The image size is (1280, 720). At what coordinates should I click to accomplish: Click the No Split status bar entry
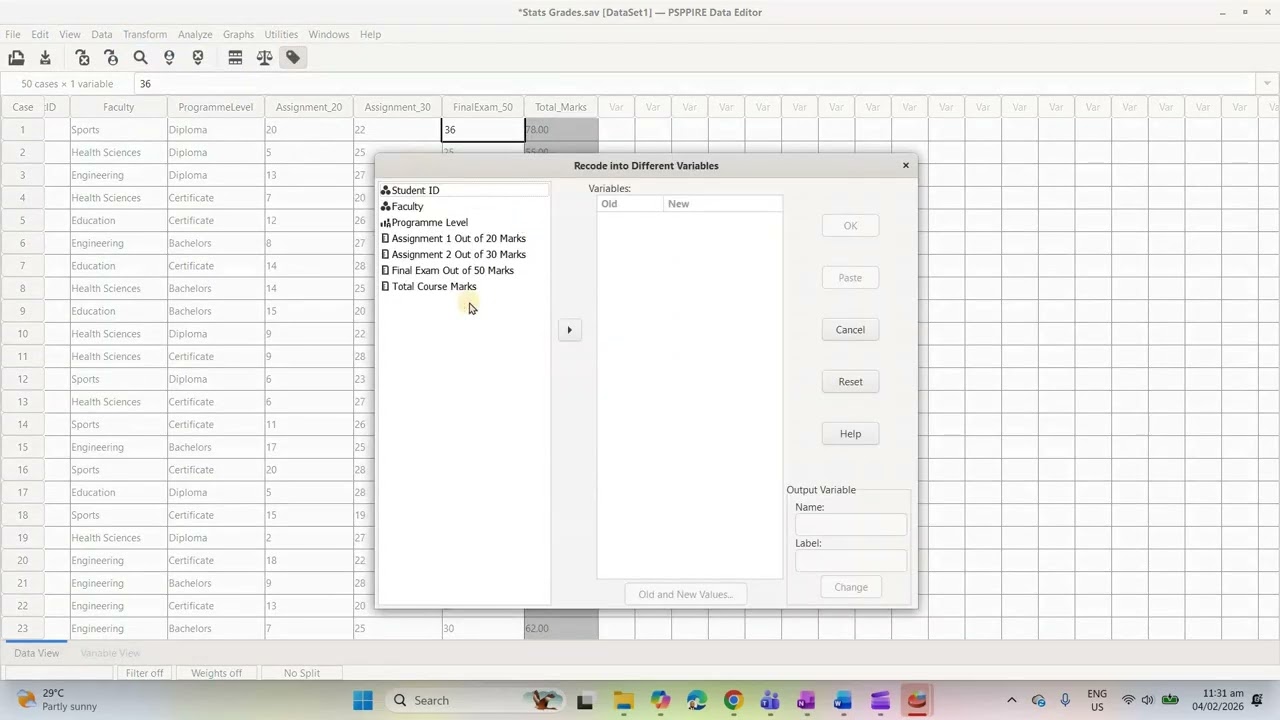(302, 673)
